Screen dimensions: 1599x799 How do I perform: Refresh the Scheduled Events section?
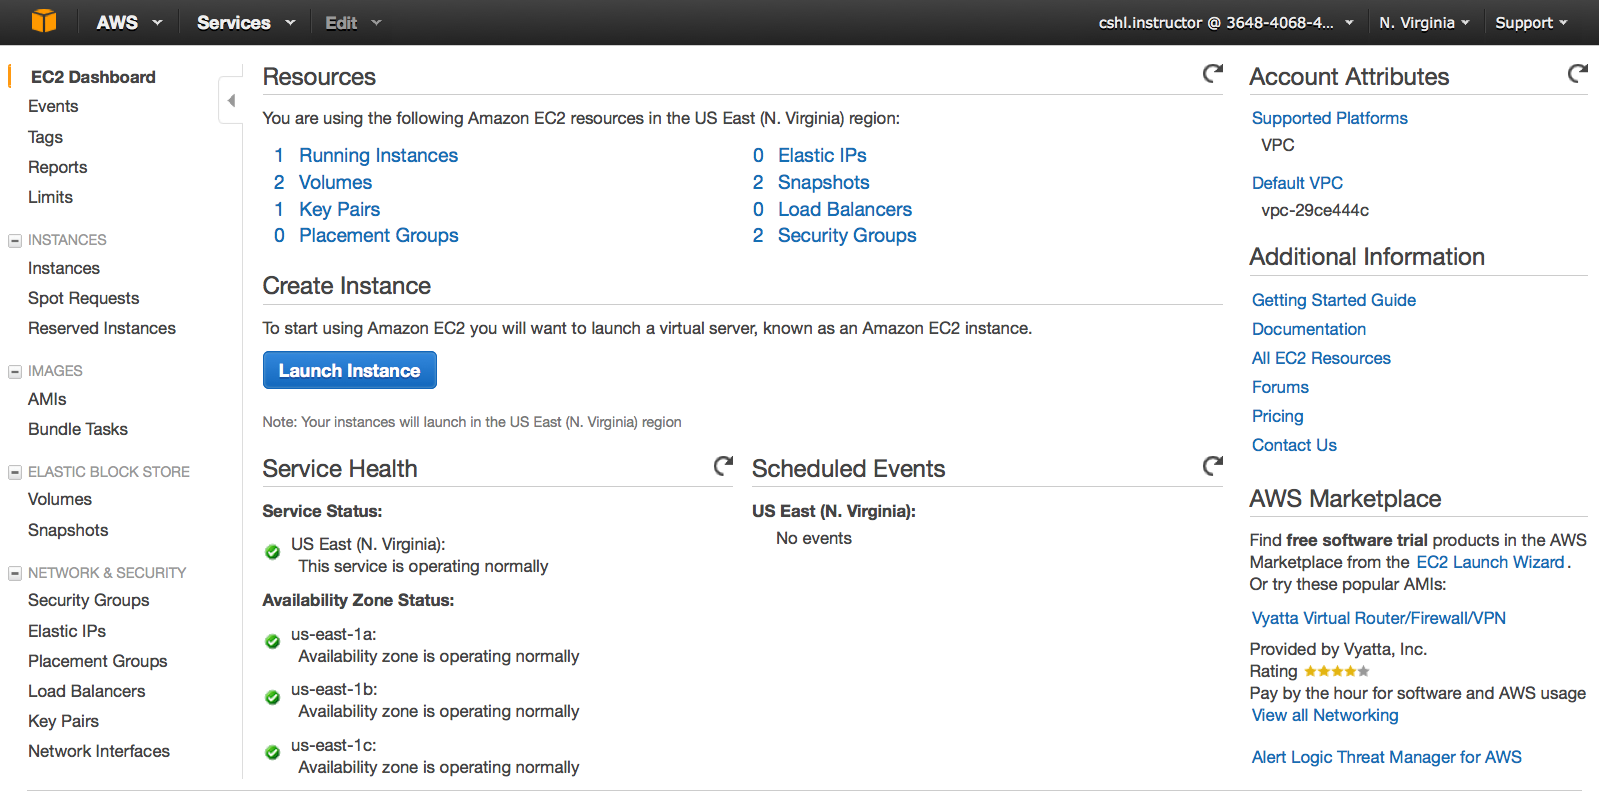pos(1212,465)
